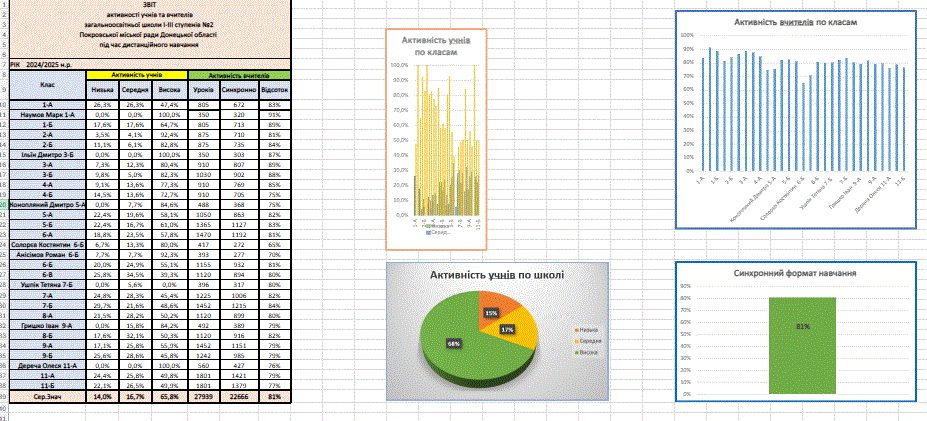The width and height of the screenshot is (927, 421).
Task: Select the "Синхронно" column header cell
Action: click(239, 89)
